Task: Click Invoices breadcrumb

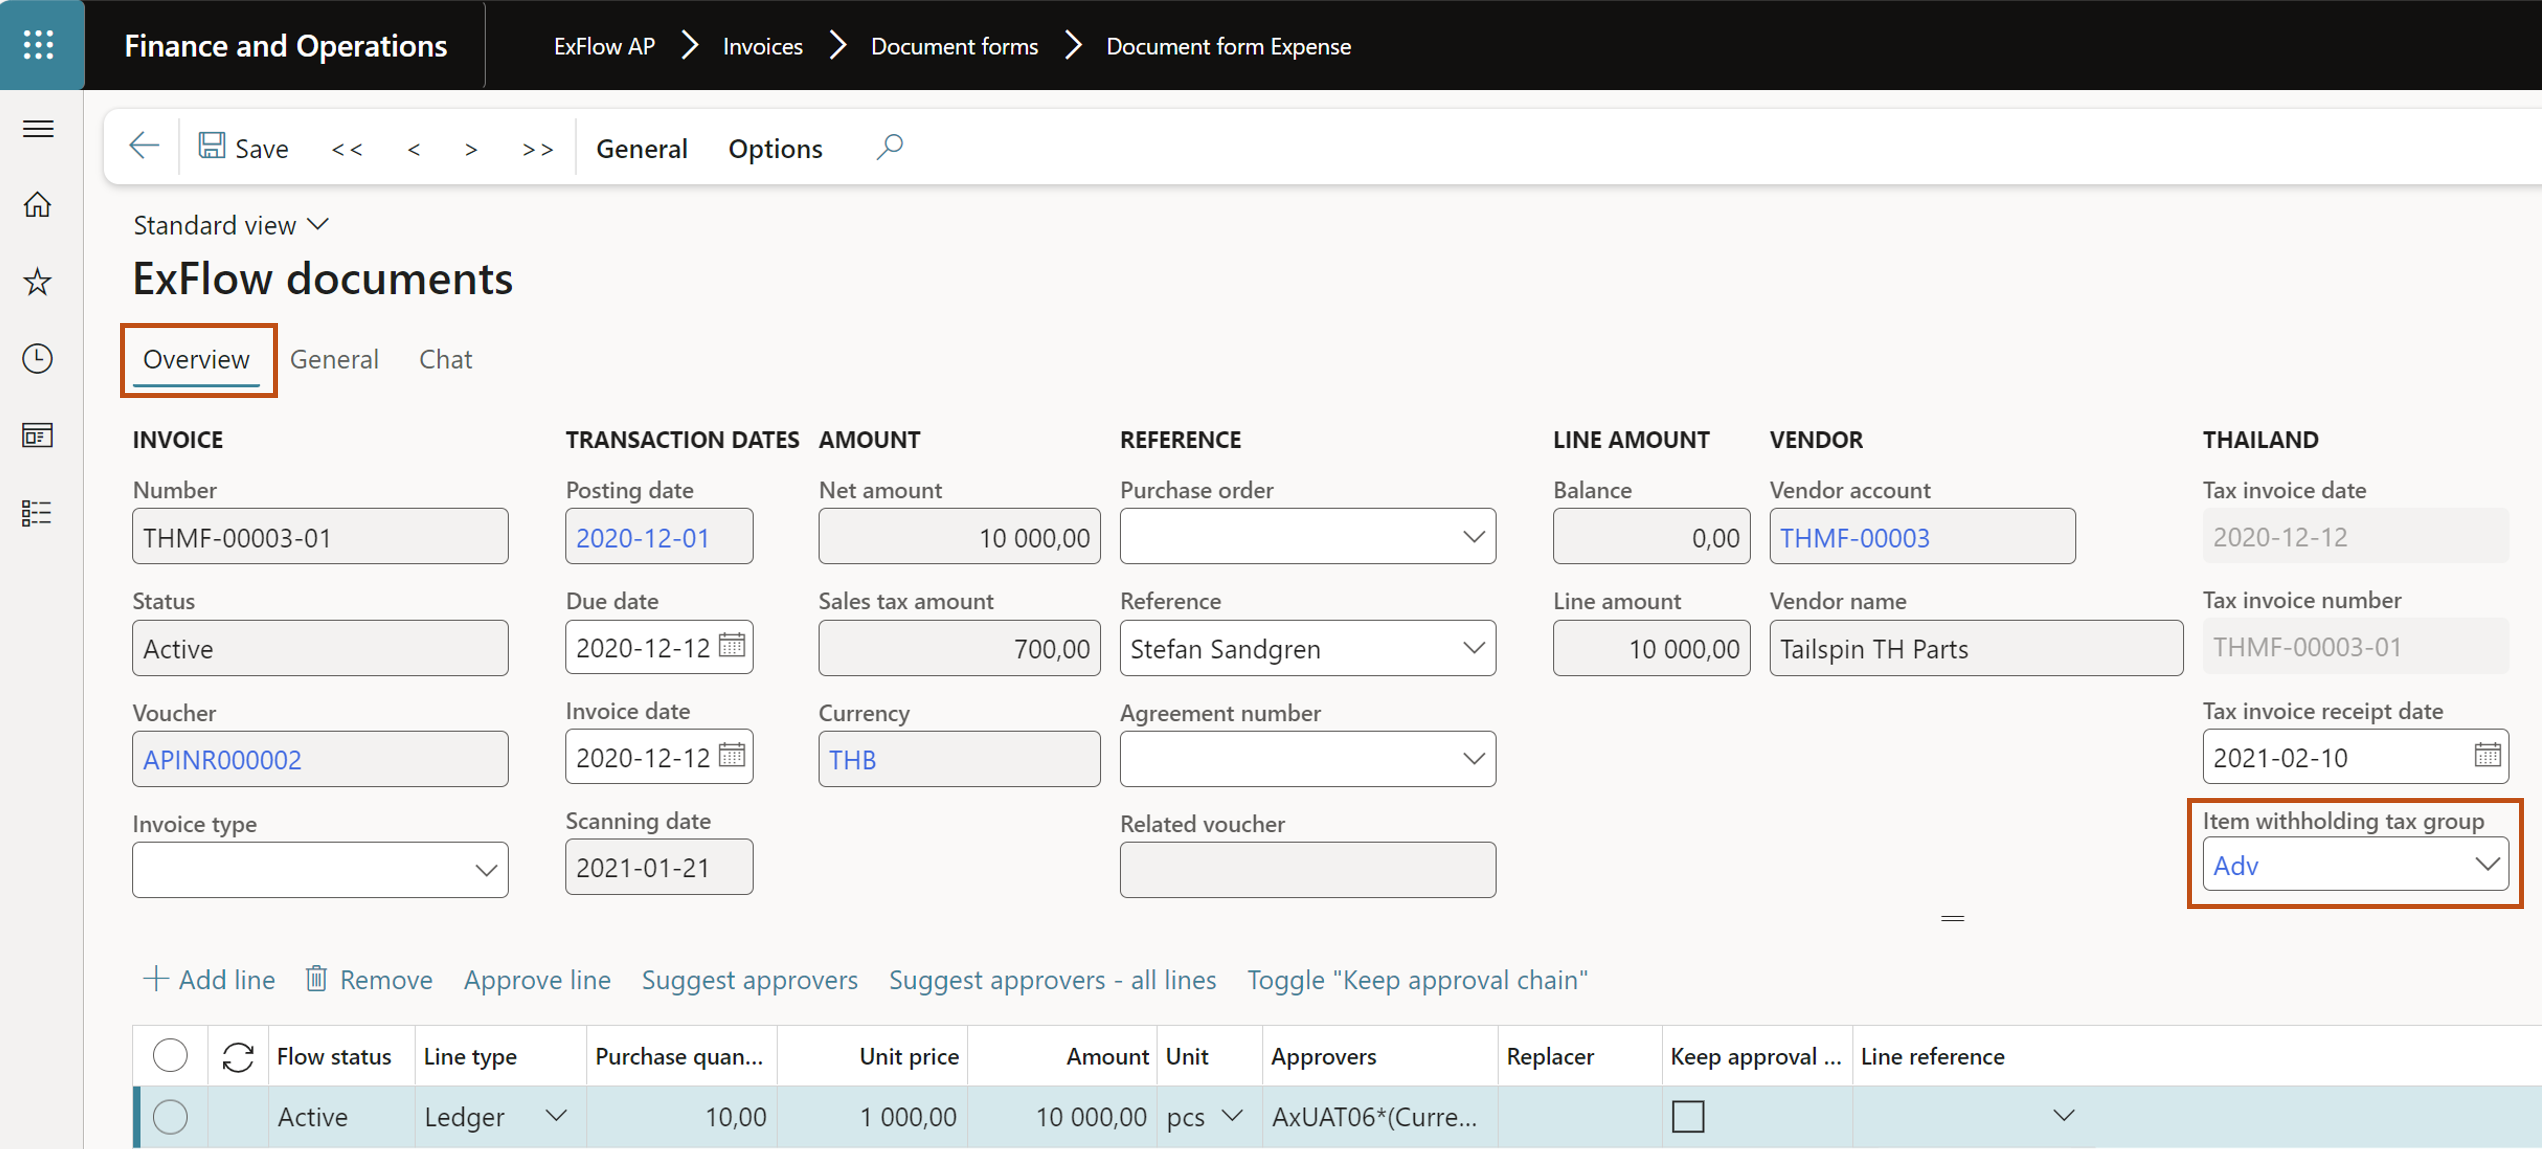Action: tap(763, 46)
